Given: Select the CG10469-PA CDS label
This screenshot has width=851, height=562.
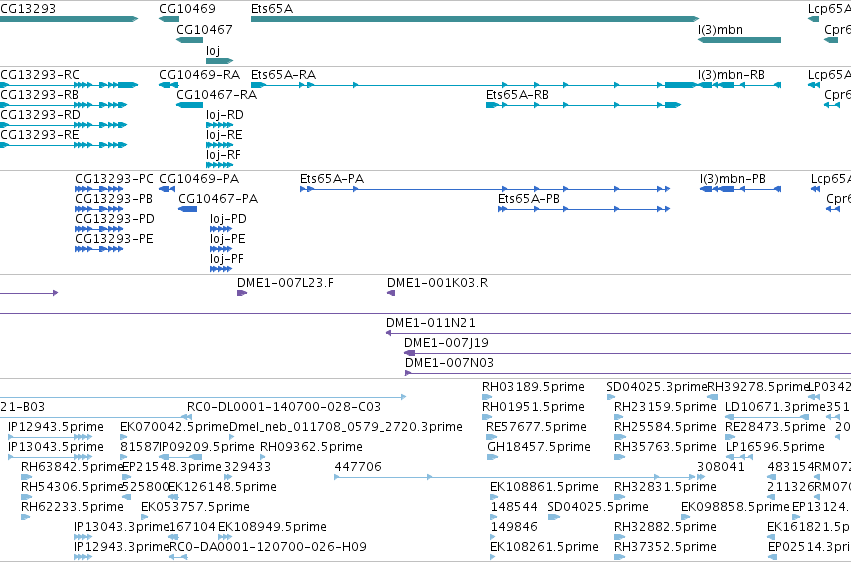Looking at the screenshot, I should tap(199, 178).
